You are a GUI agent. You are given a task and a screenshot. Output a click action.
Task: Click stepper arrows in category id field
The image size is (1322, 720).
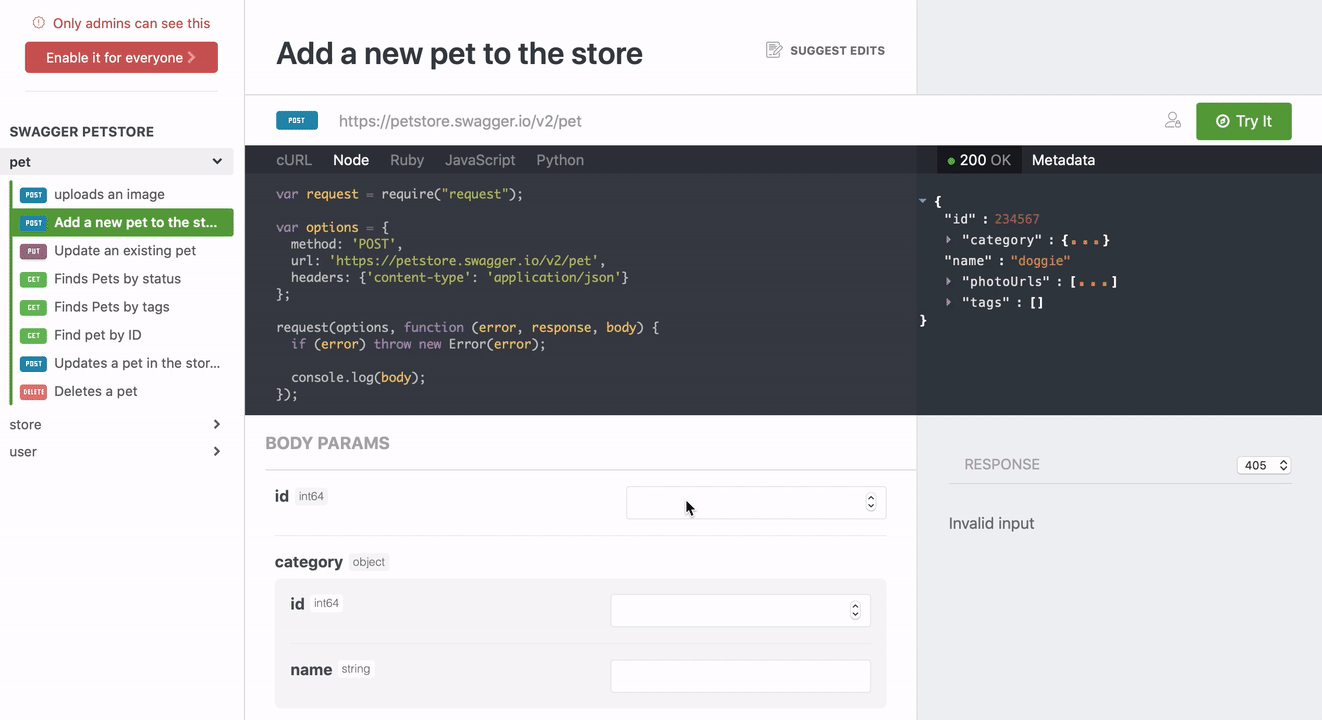click(855, 610)
